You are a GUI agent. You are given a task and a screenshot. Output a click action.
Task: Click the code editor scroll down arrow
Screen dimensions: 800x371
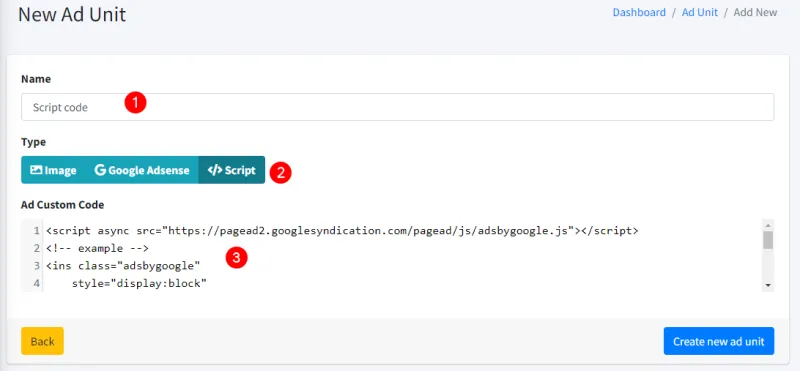click(768, 286)
